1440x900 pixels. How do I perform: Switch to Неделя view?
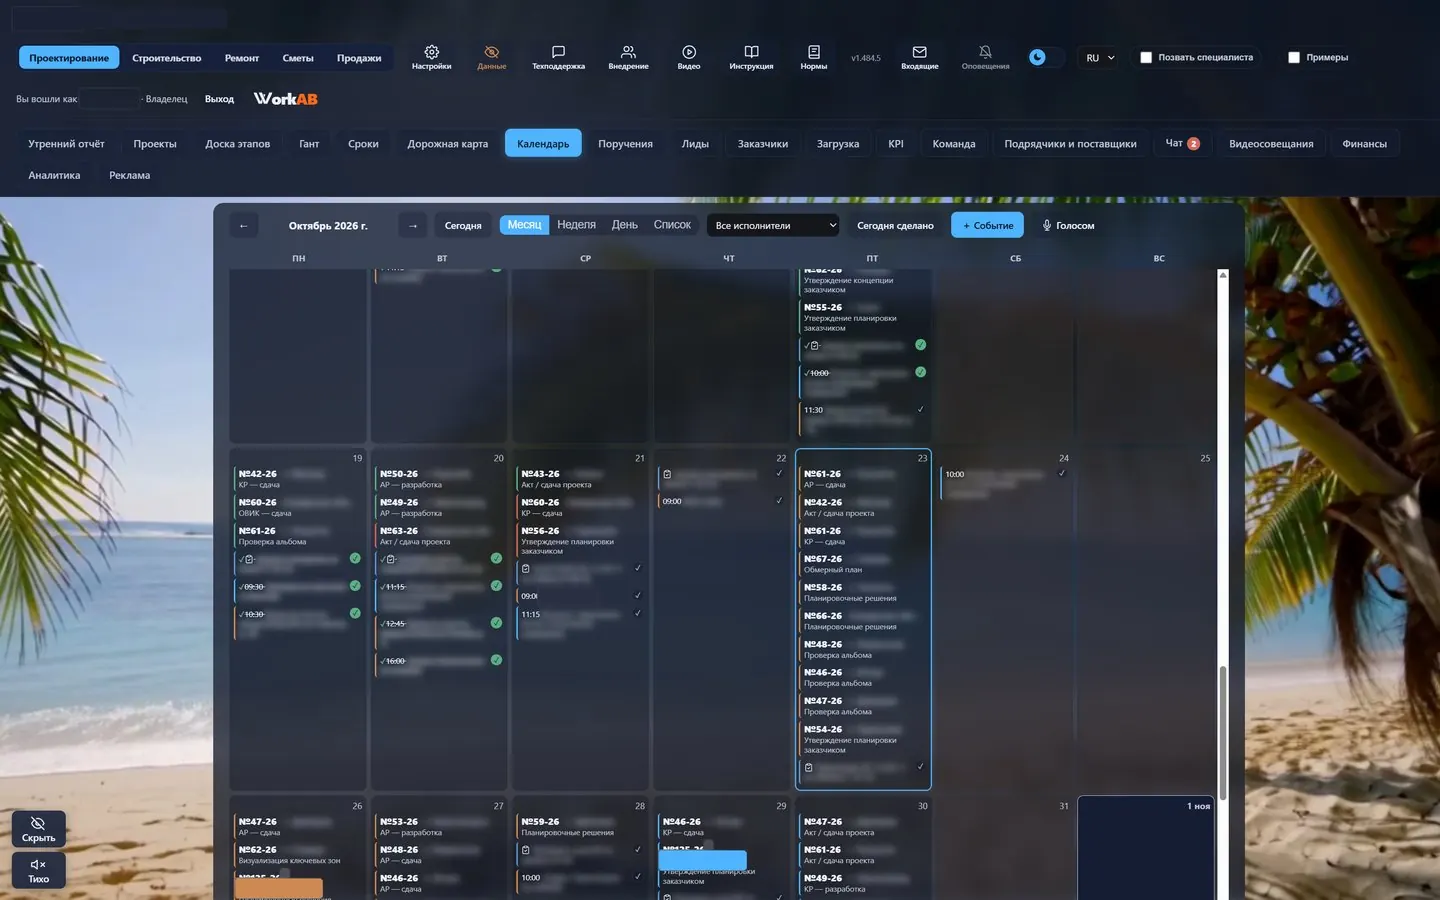(576, 225)
